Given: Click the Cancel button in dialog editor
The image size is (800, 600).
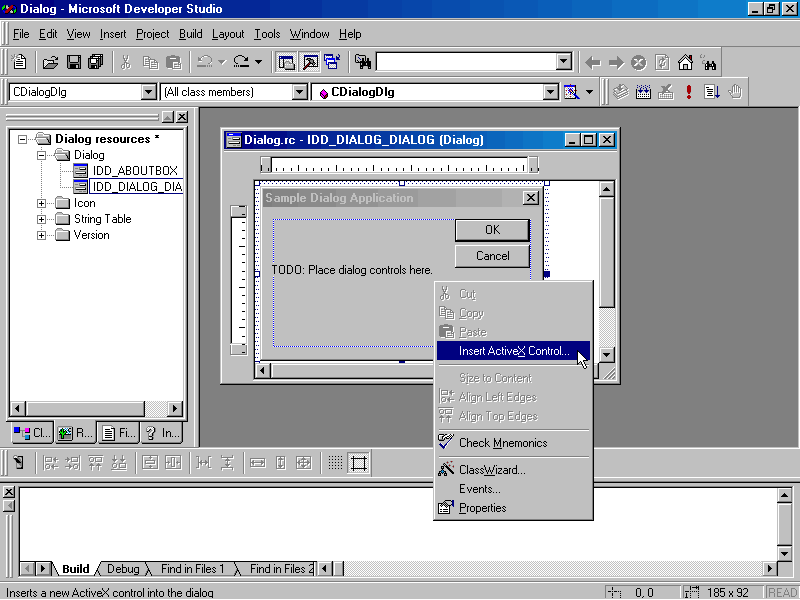Looking at the screenshot, I should point(492,256).
